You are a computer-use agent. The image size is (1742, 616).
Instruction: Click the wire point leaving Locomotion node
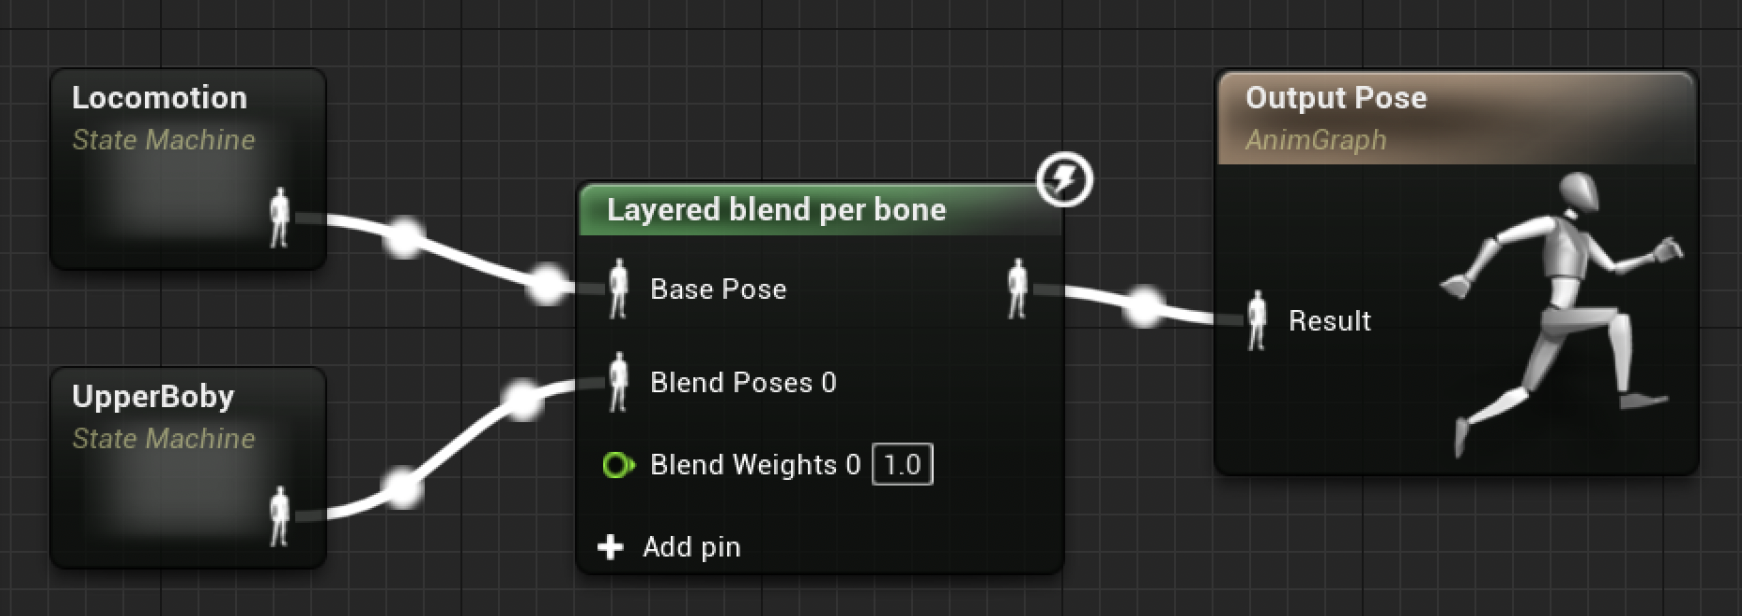(x=404, y=237)
